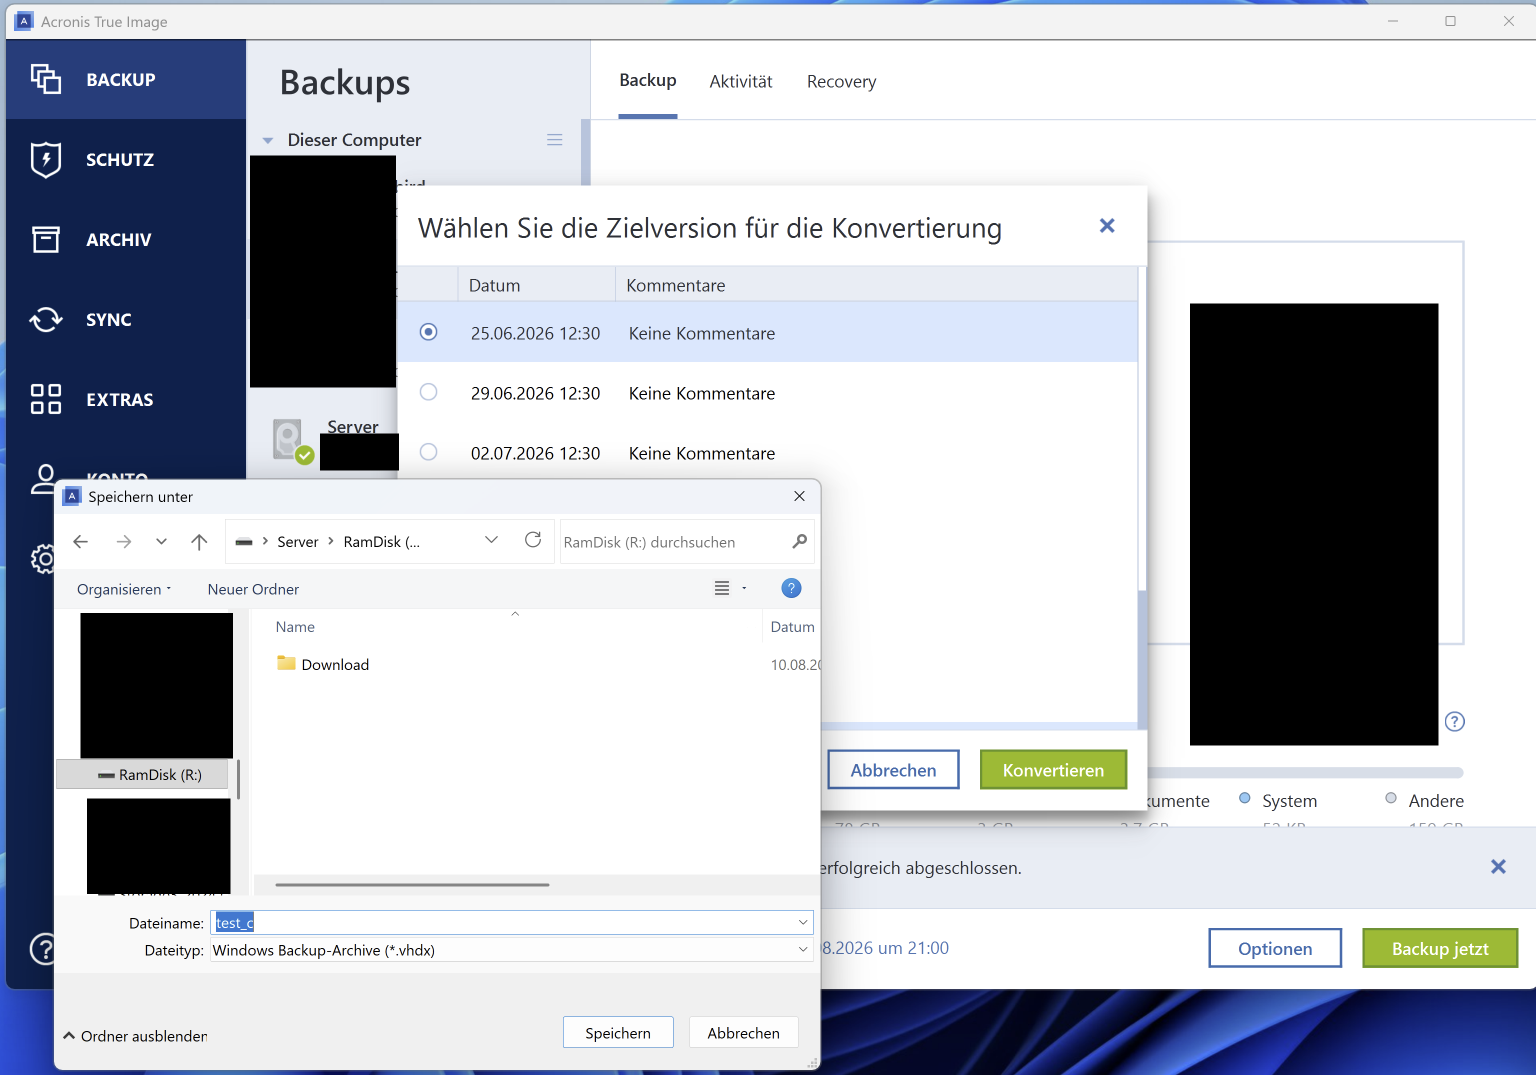Collapse folders via Ordner ausblenden
The width and height of the screenshot is (1536, 1075).
[x=135, y=1036]
